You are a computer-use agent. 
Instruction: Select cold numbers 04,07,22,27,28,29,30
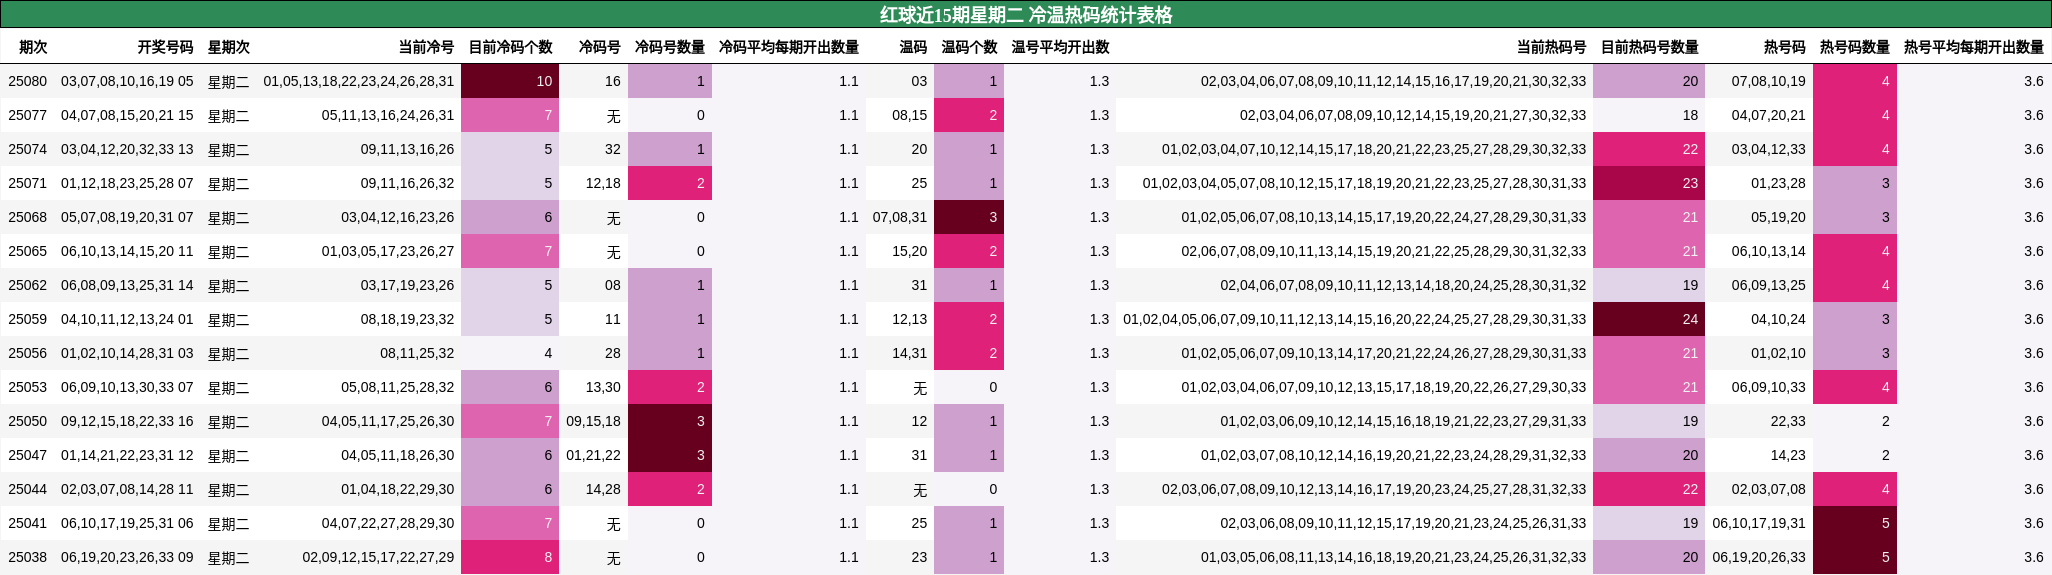388,523
